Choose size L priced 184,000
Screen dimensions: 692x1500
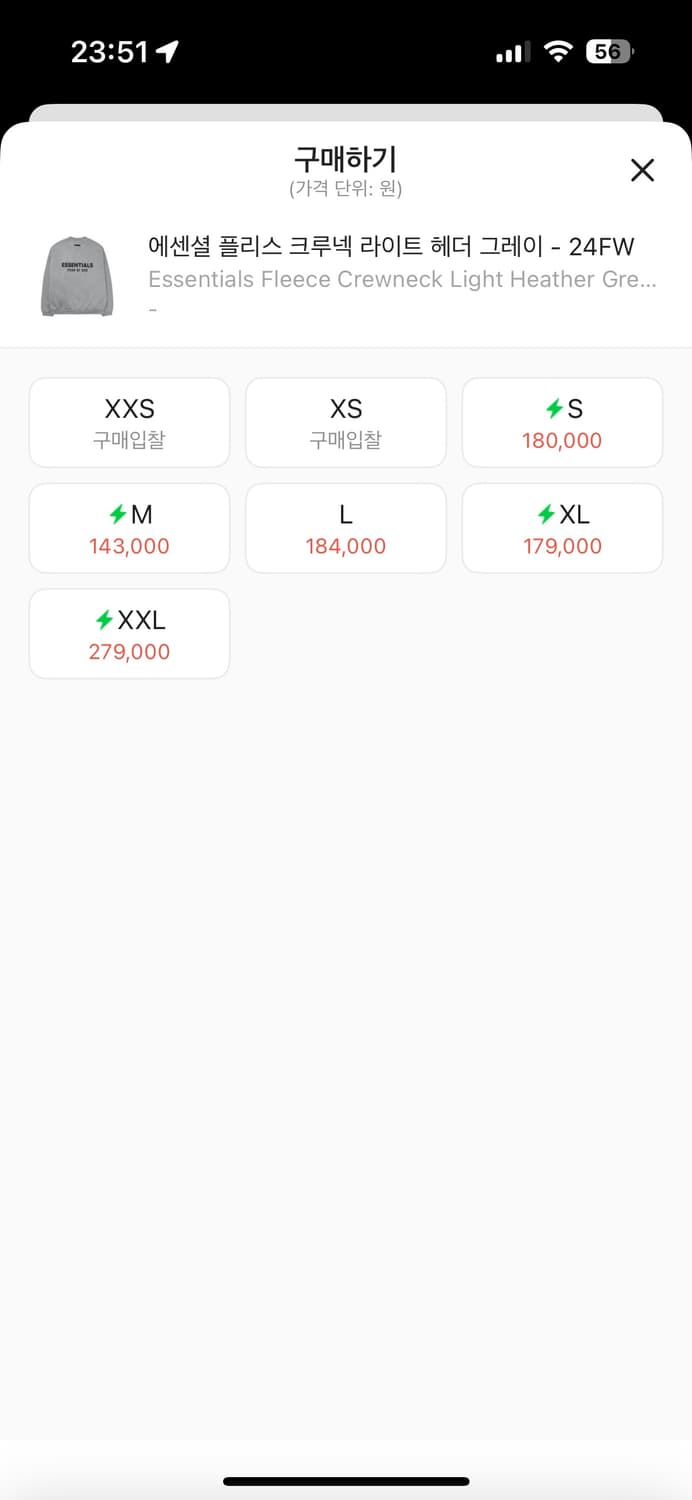(x=345, y=529)
